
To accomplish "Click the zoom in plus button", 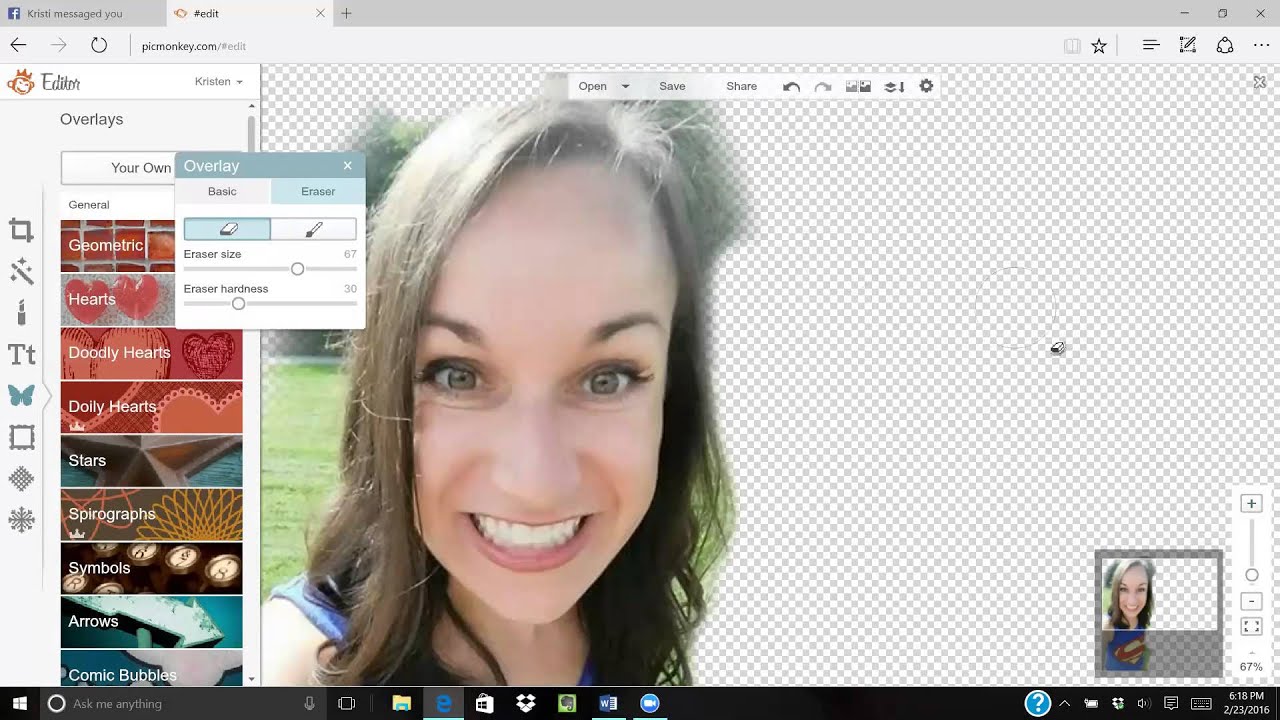I will coord(1251,504).
